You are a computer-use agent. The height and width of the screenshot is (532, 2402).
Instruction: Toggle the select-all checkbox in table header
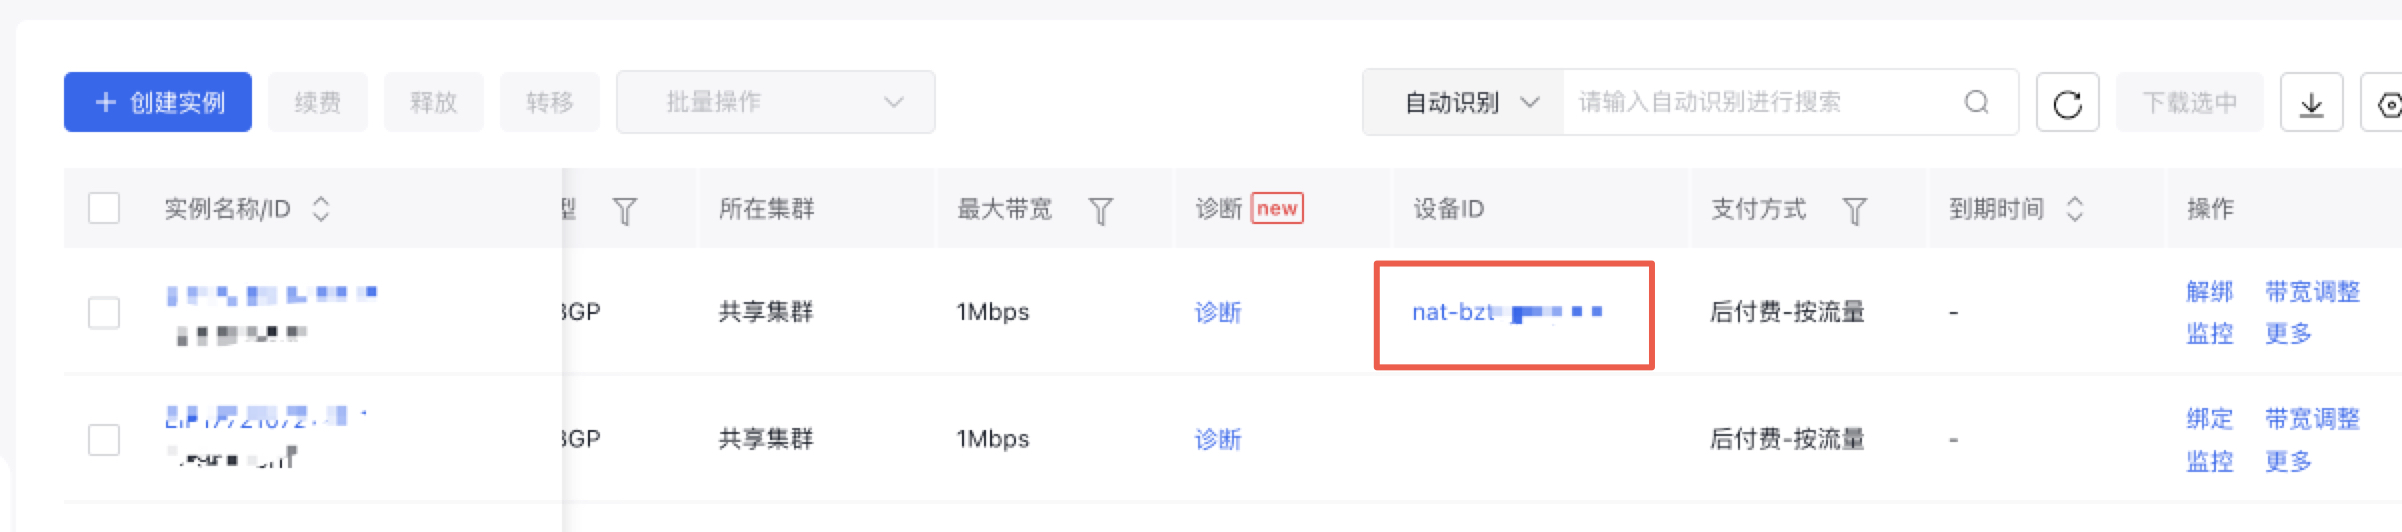click(104, 209)
